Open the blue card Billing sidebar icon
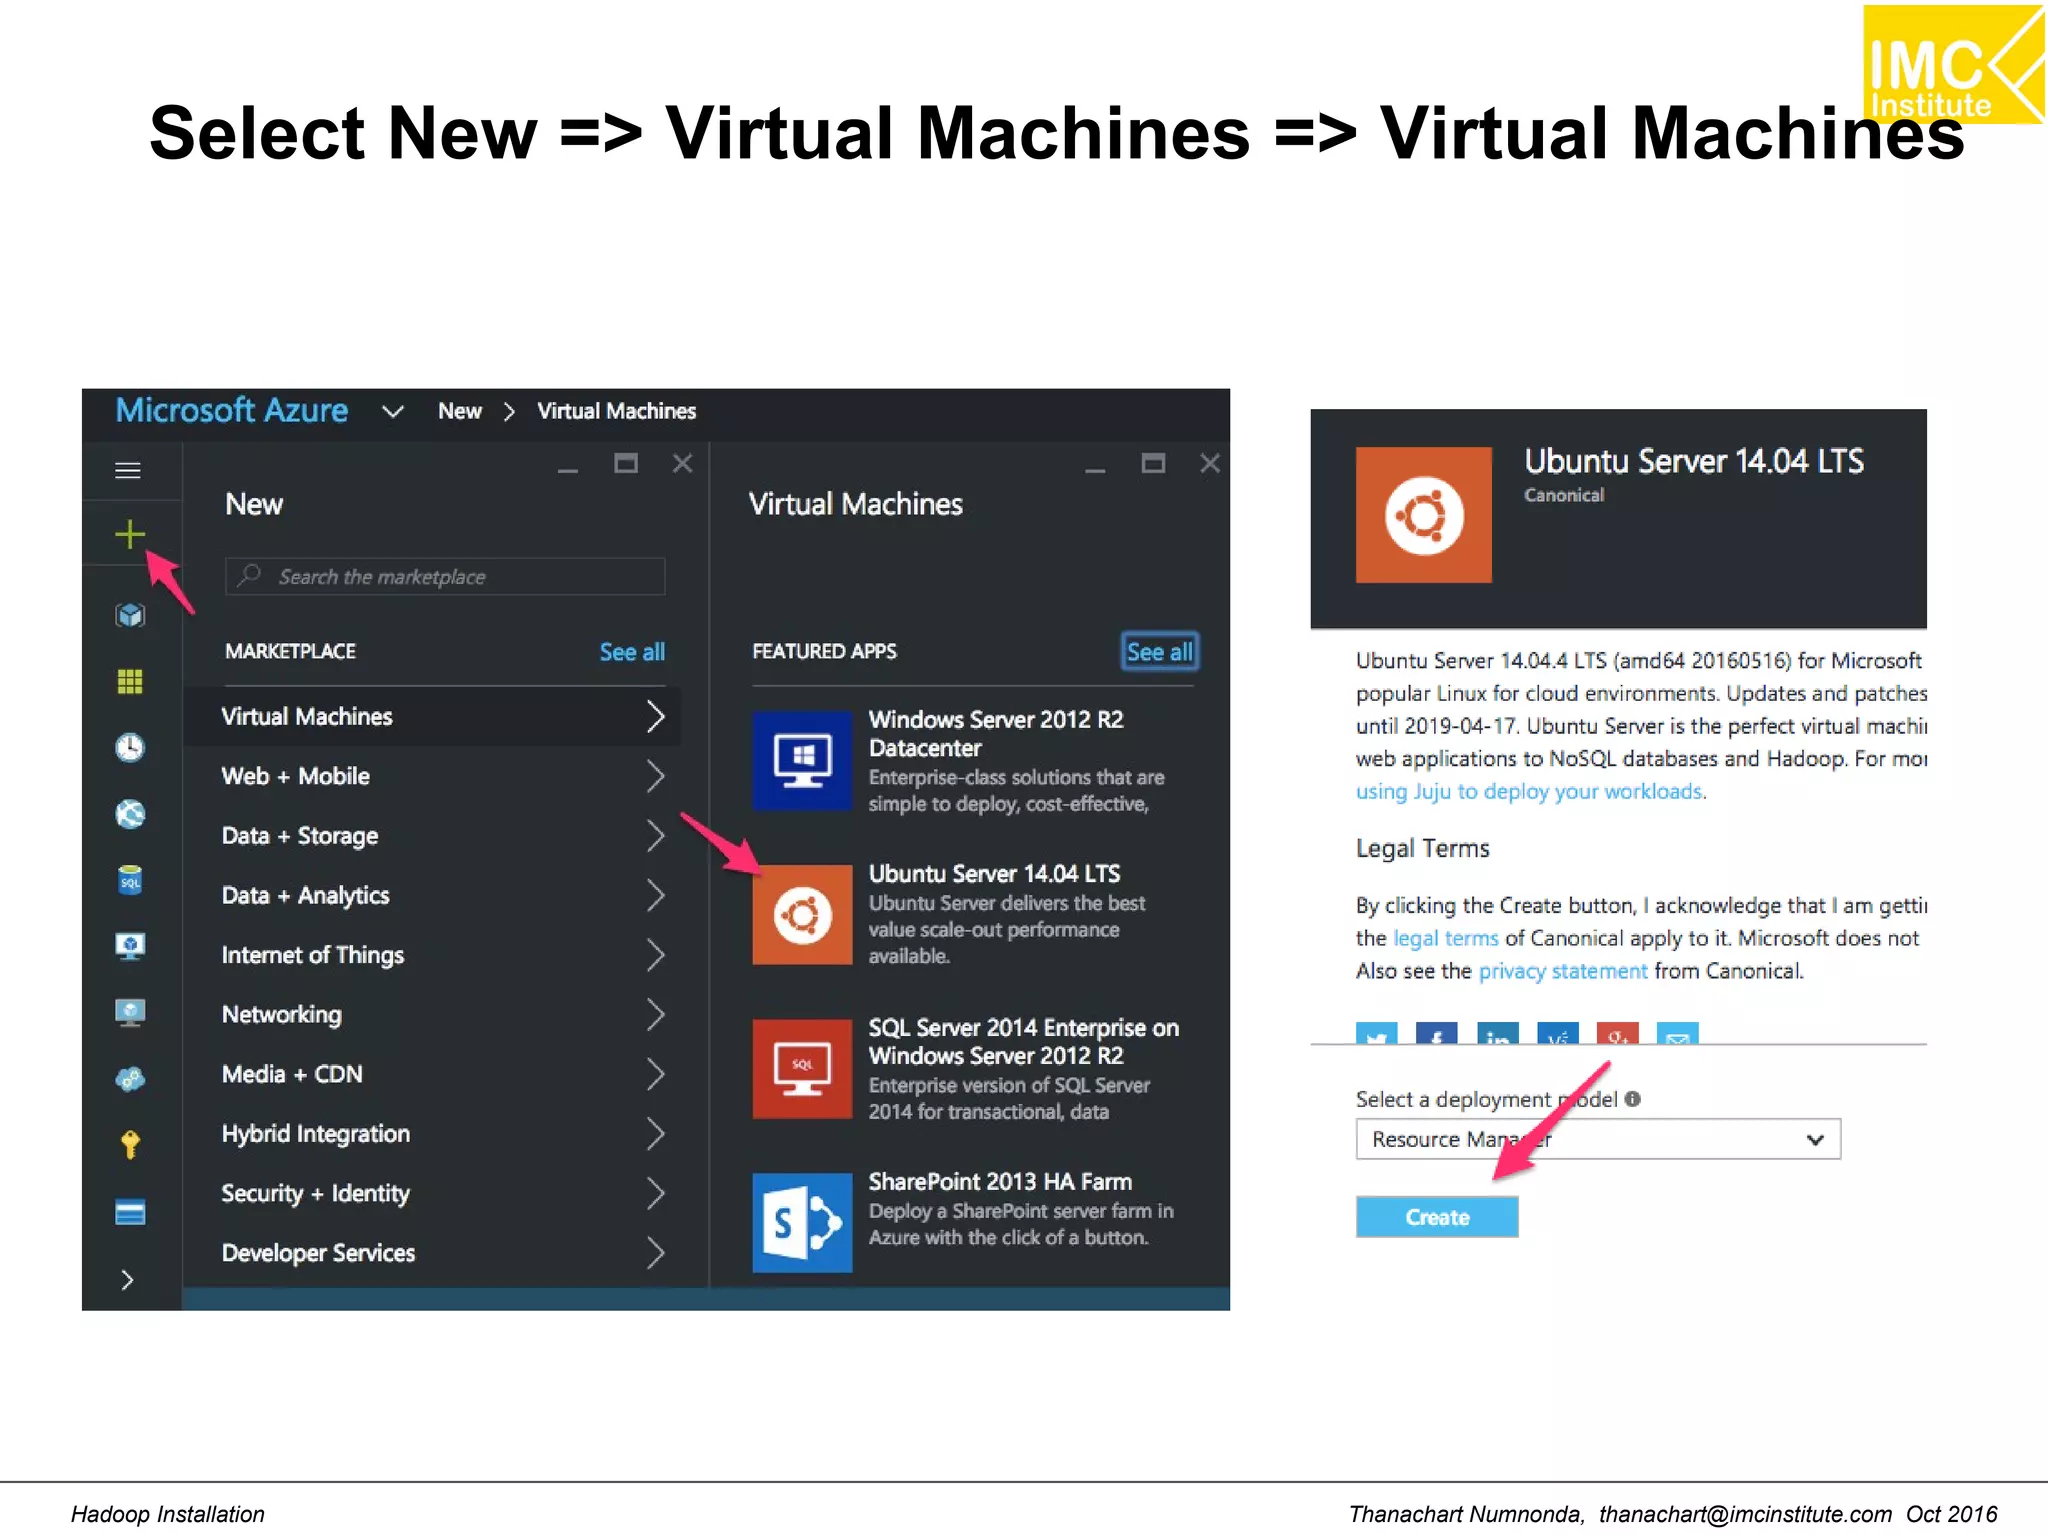The image size is (2048, 1536). [x=130, y=1212]
